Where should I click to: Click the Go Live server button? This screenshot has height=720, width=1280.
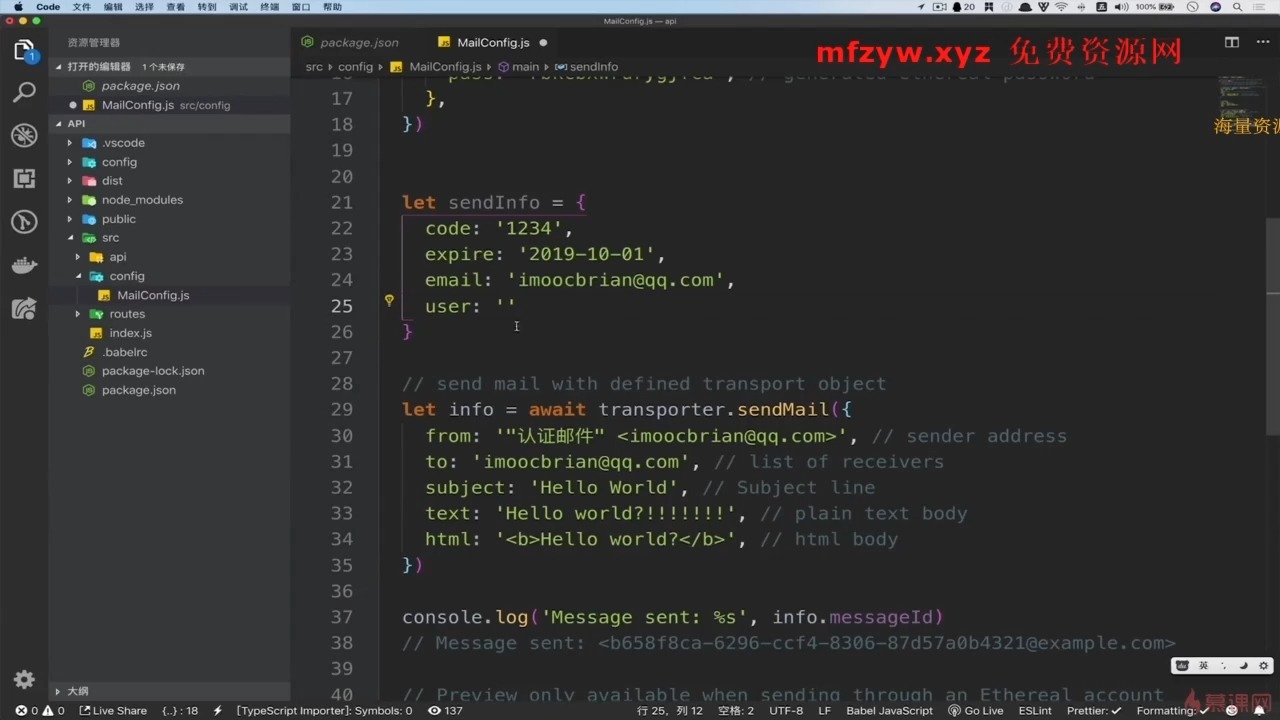[976, 711]
